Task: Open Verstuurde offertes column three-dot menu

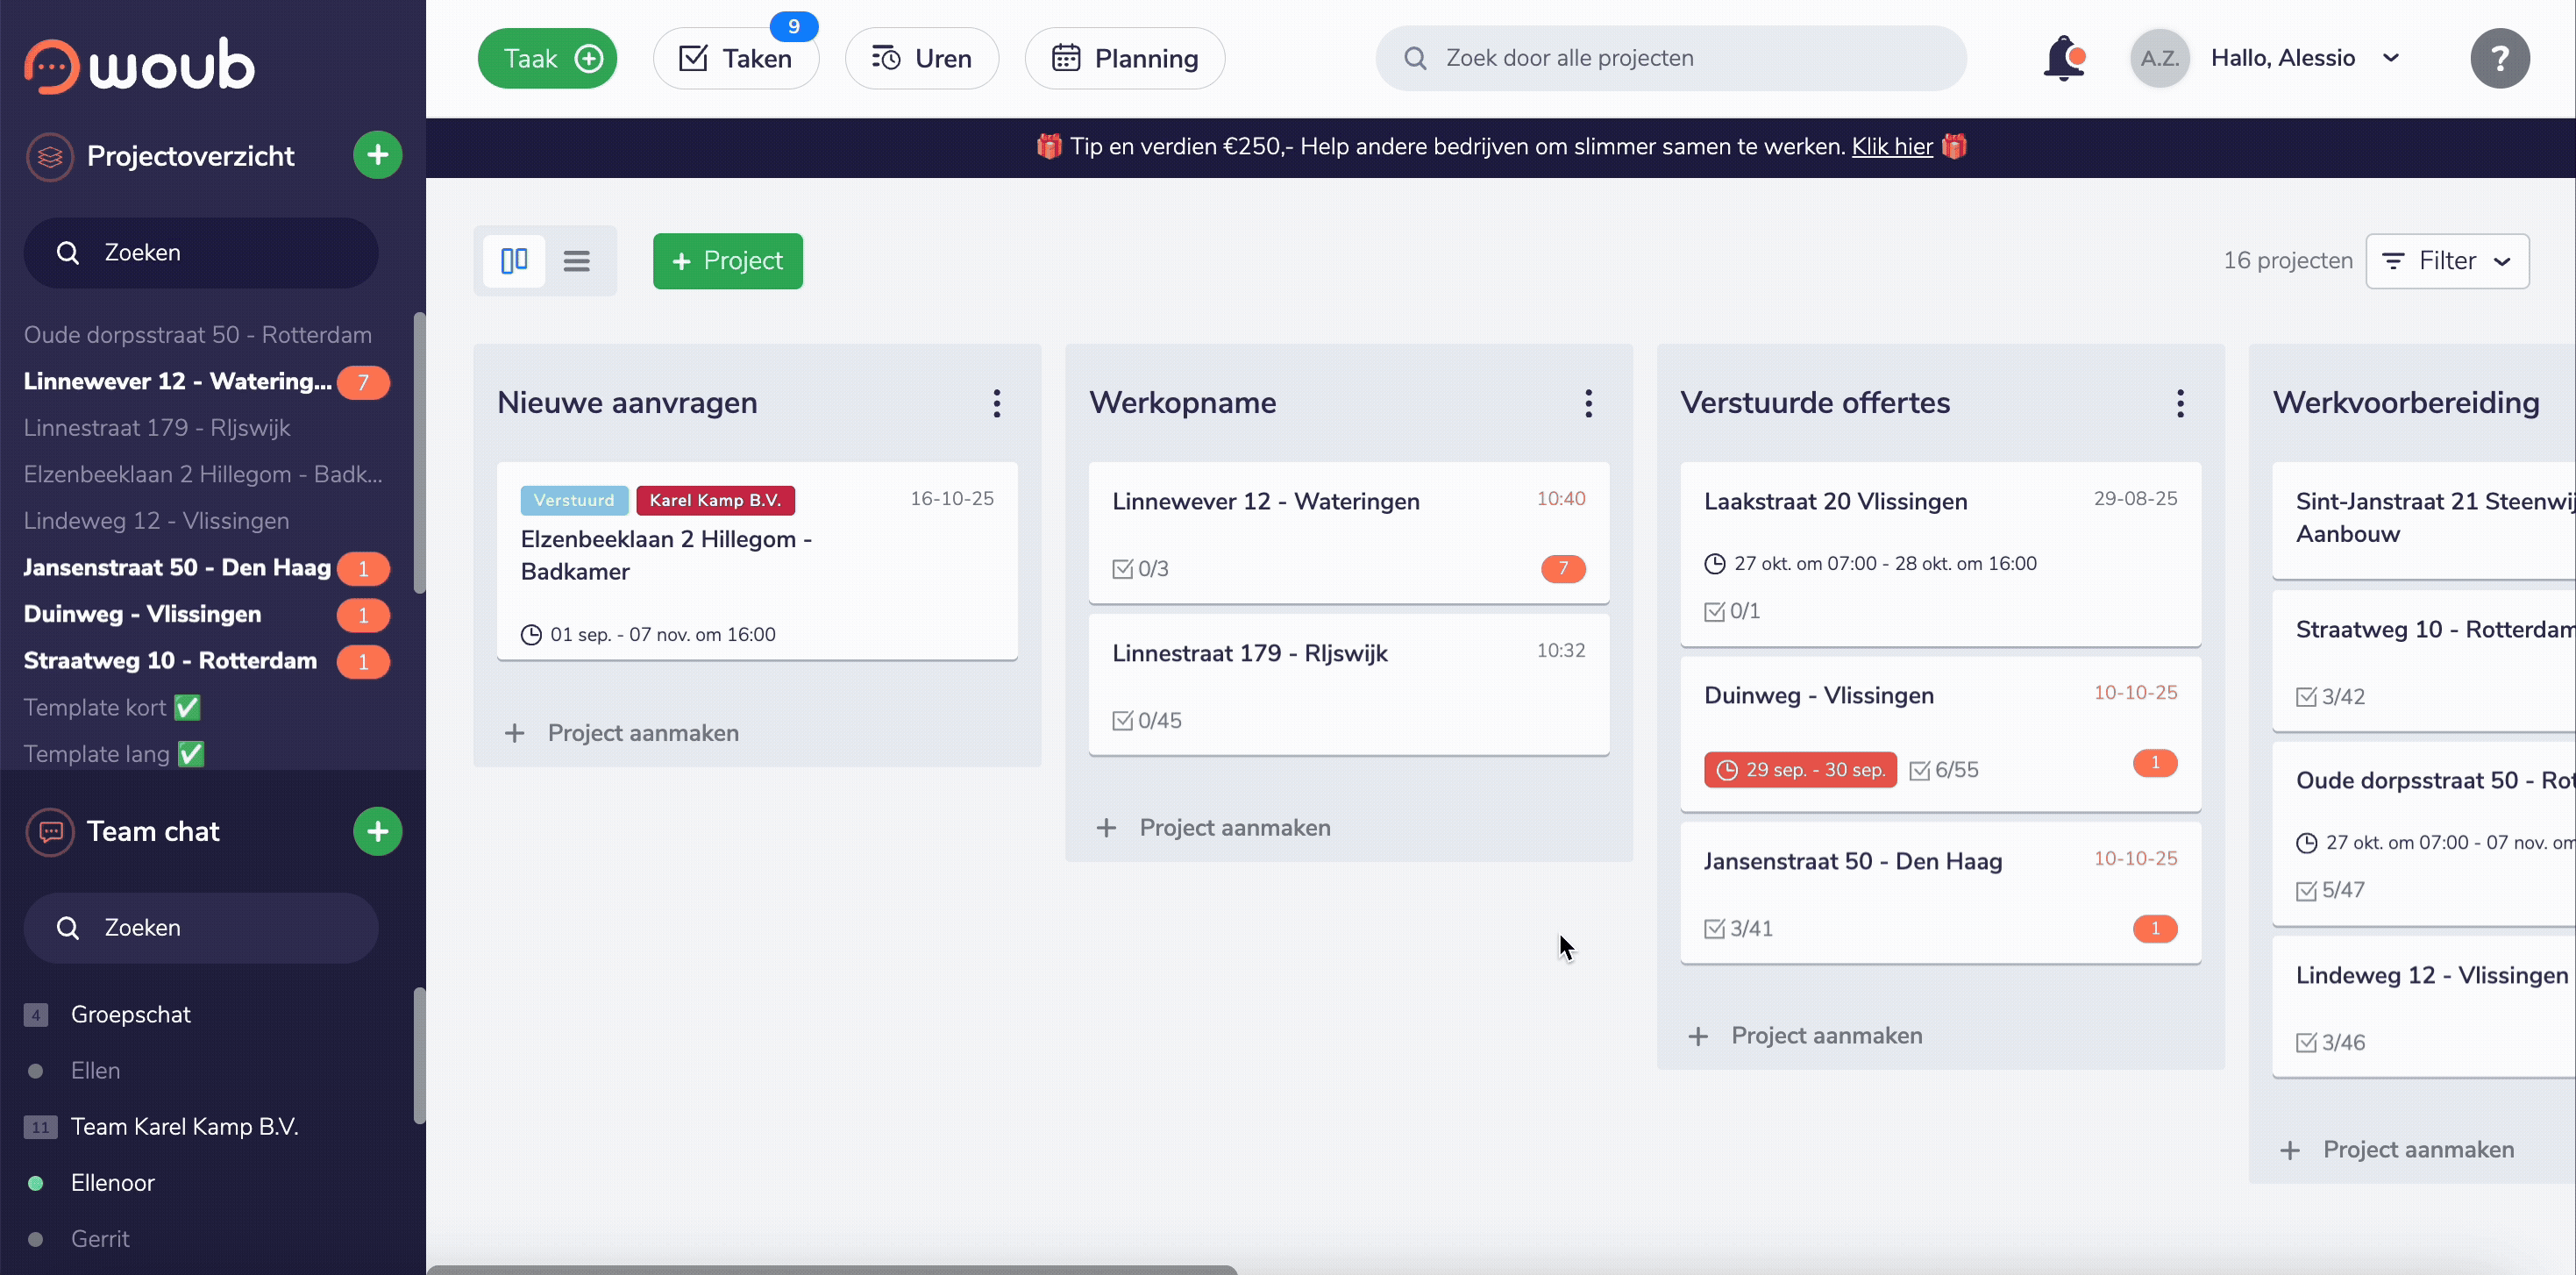Action: (x=2180, y=403)
